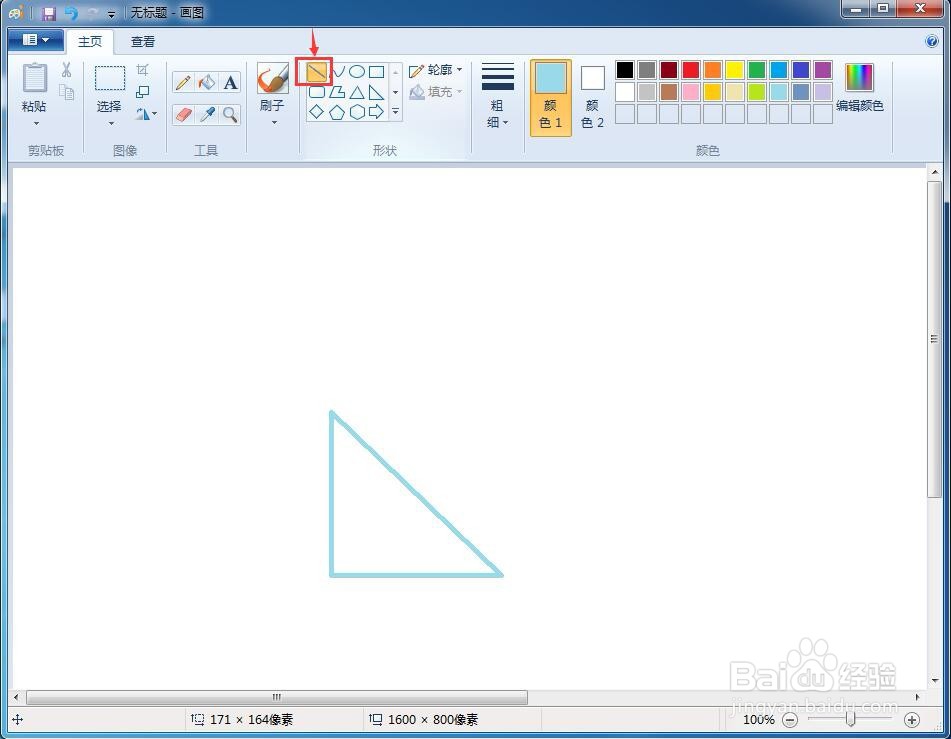Screen dimensions: 951x739
Task: Pick the red color swatch
Action: (x=691, y=70)
